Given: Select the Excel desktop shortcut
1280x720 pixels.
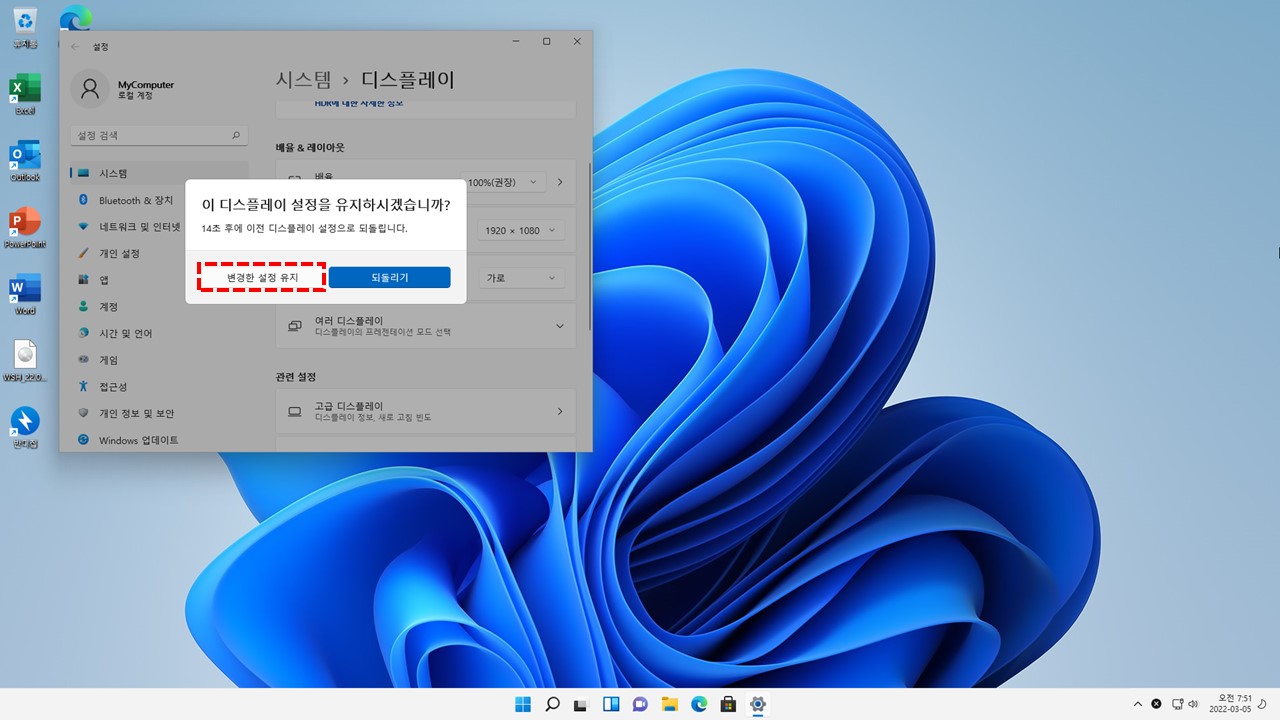Looking at the screenshot, I should pyautogui.click(x=25, y=94).
